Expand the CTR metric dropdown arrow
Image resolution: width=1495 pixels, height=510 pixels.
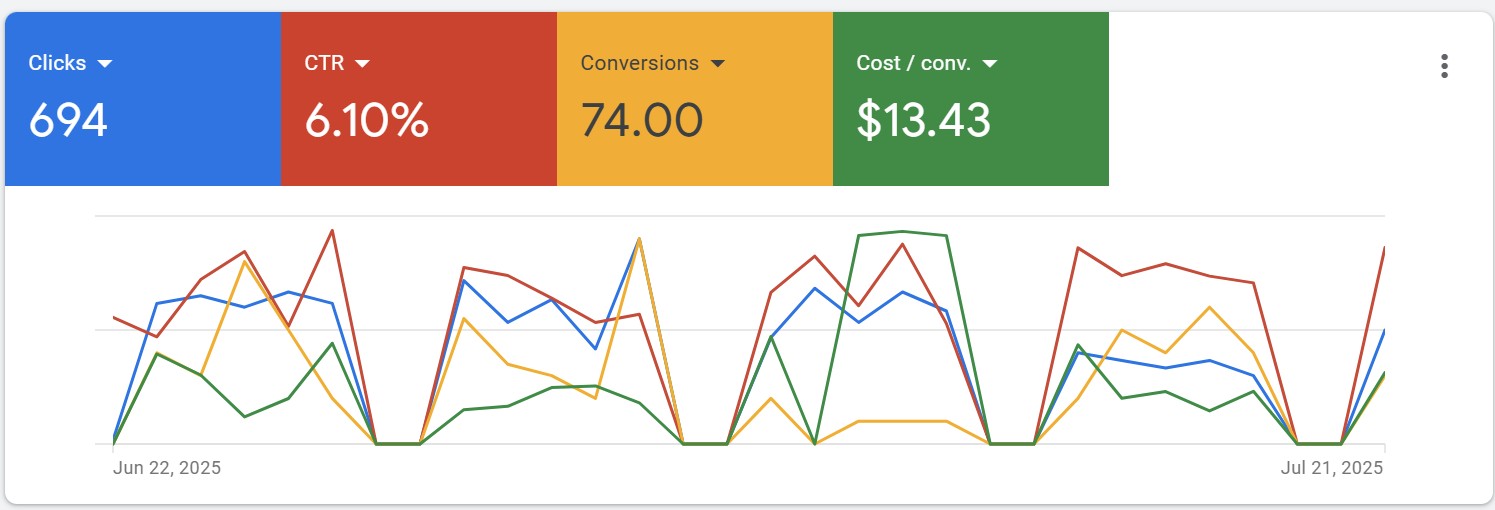362,64
